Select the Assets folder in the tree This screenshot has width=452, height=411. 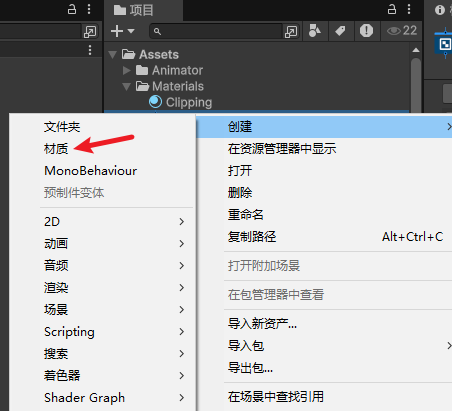pyautogui.click(x=159, y=54)
